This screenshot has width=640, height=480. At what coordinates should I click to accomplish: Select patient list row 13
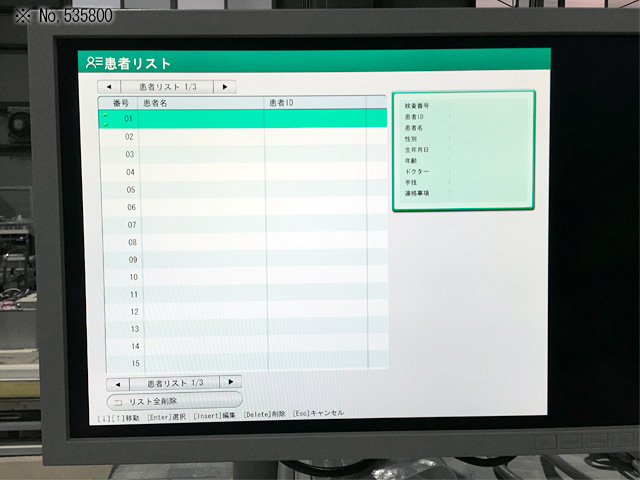pos(247,329)
